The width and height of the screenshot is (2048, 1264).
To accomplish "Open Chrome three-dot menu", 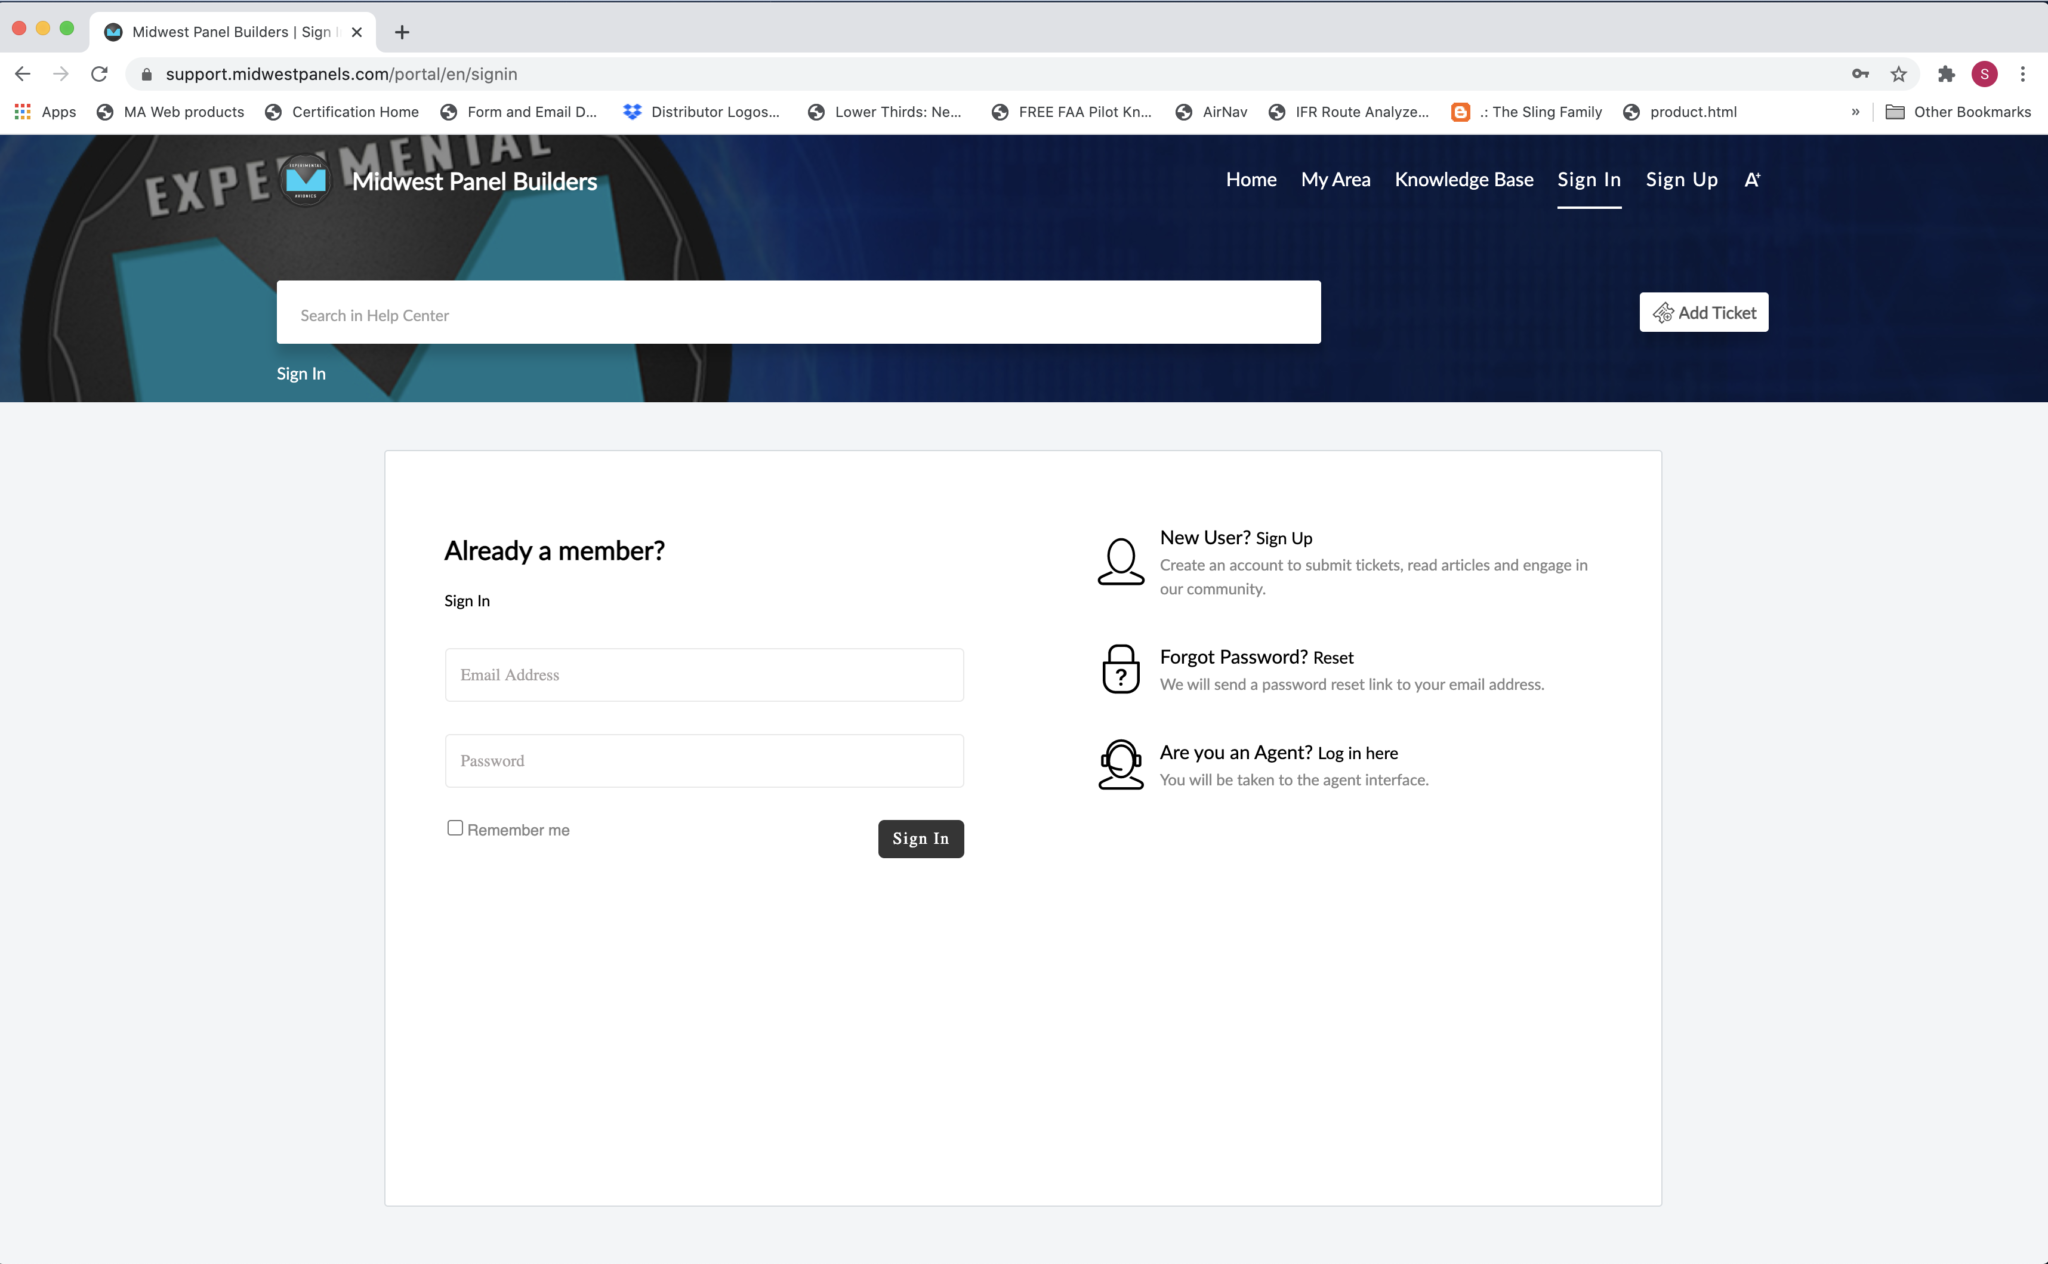I will pyautogui.click(x=2022, y=74).
